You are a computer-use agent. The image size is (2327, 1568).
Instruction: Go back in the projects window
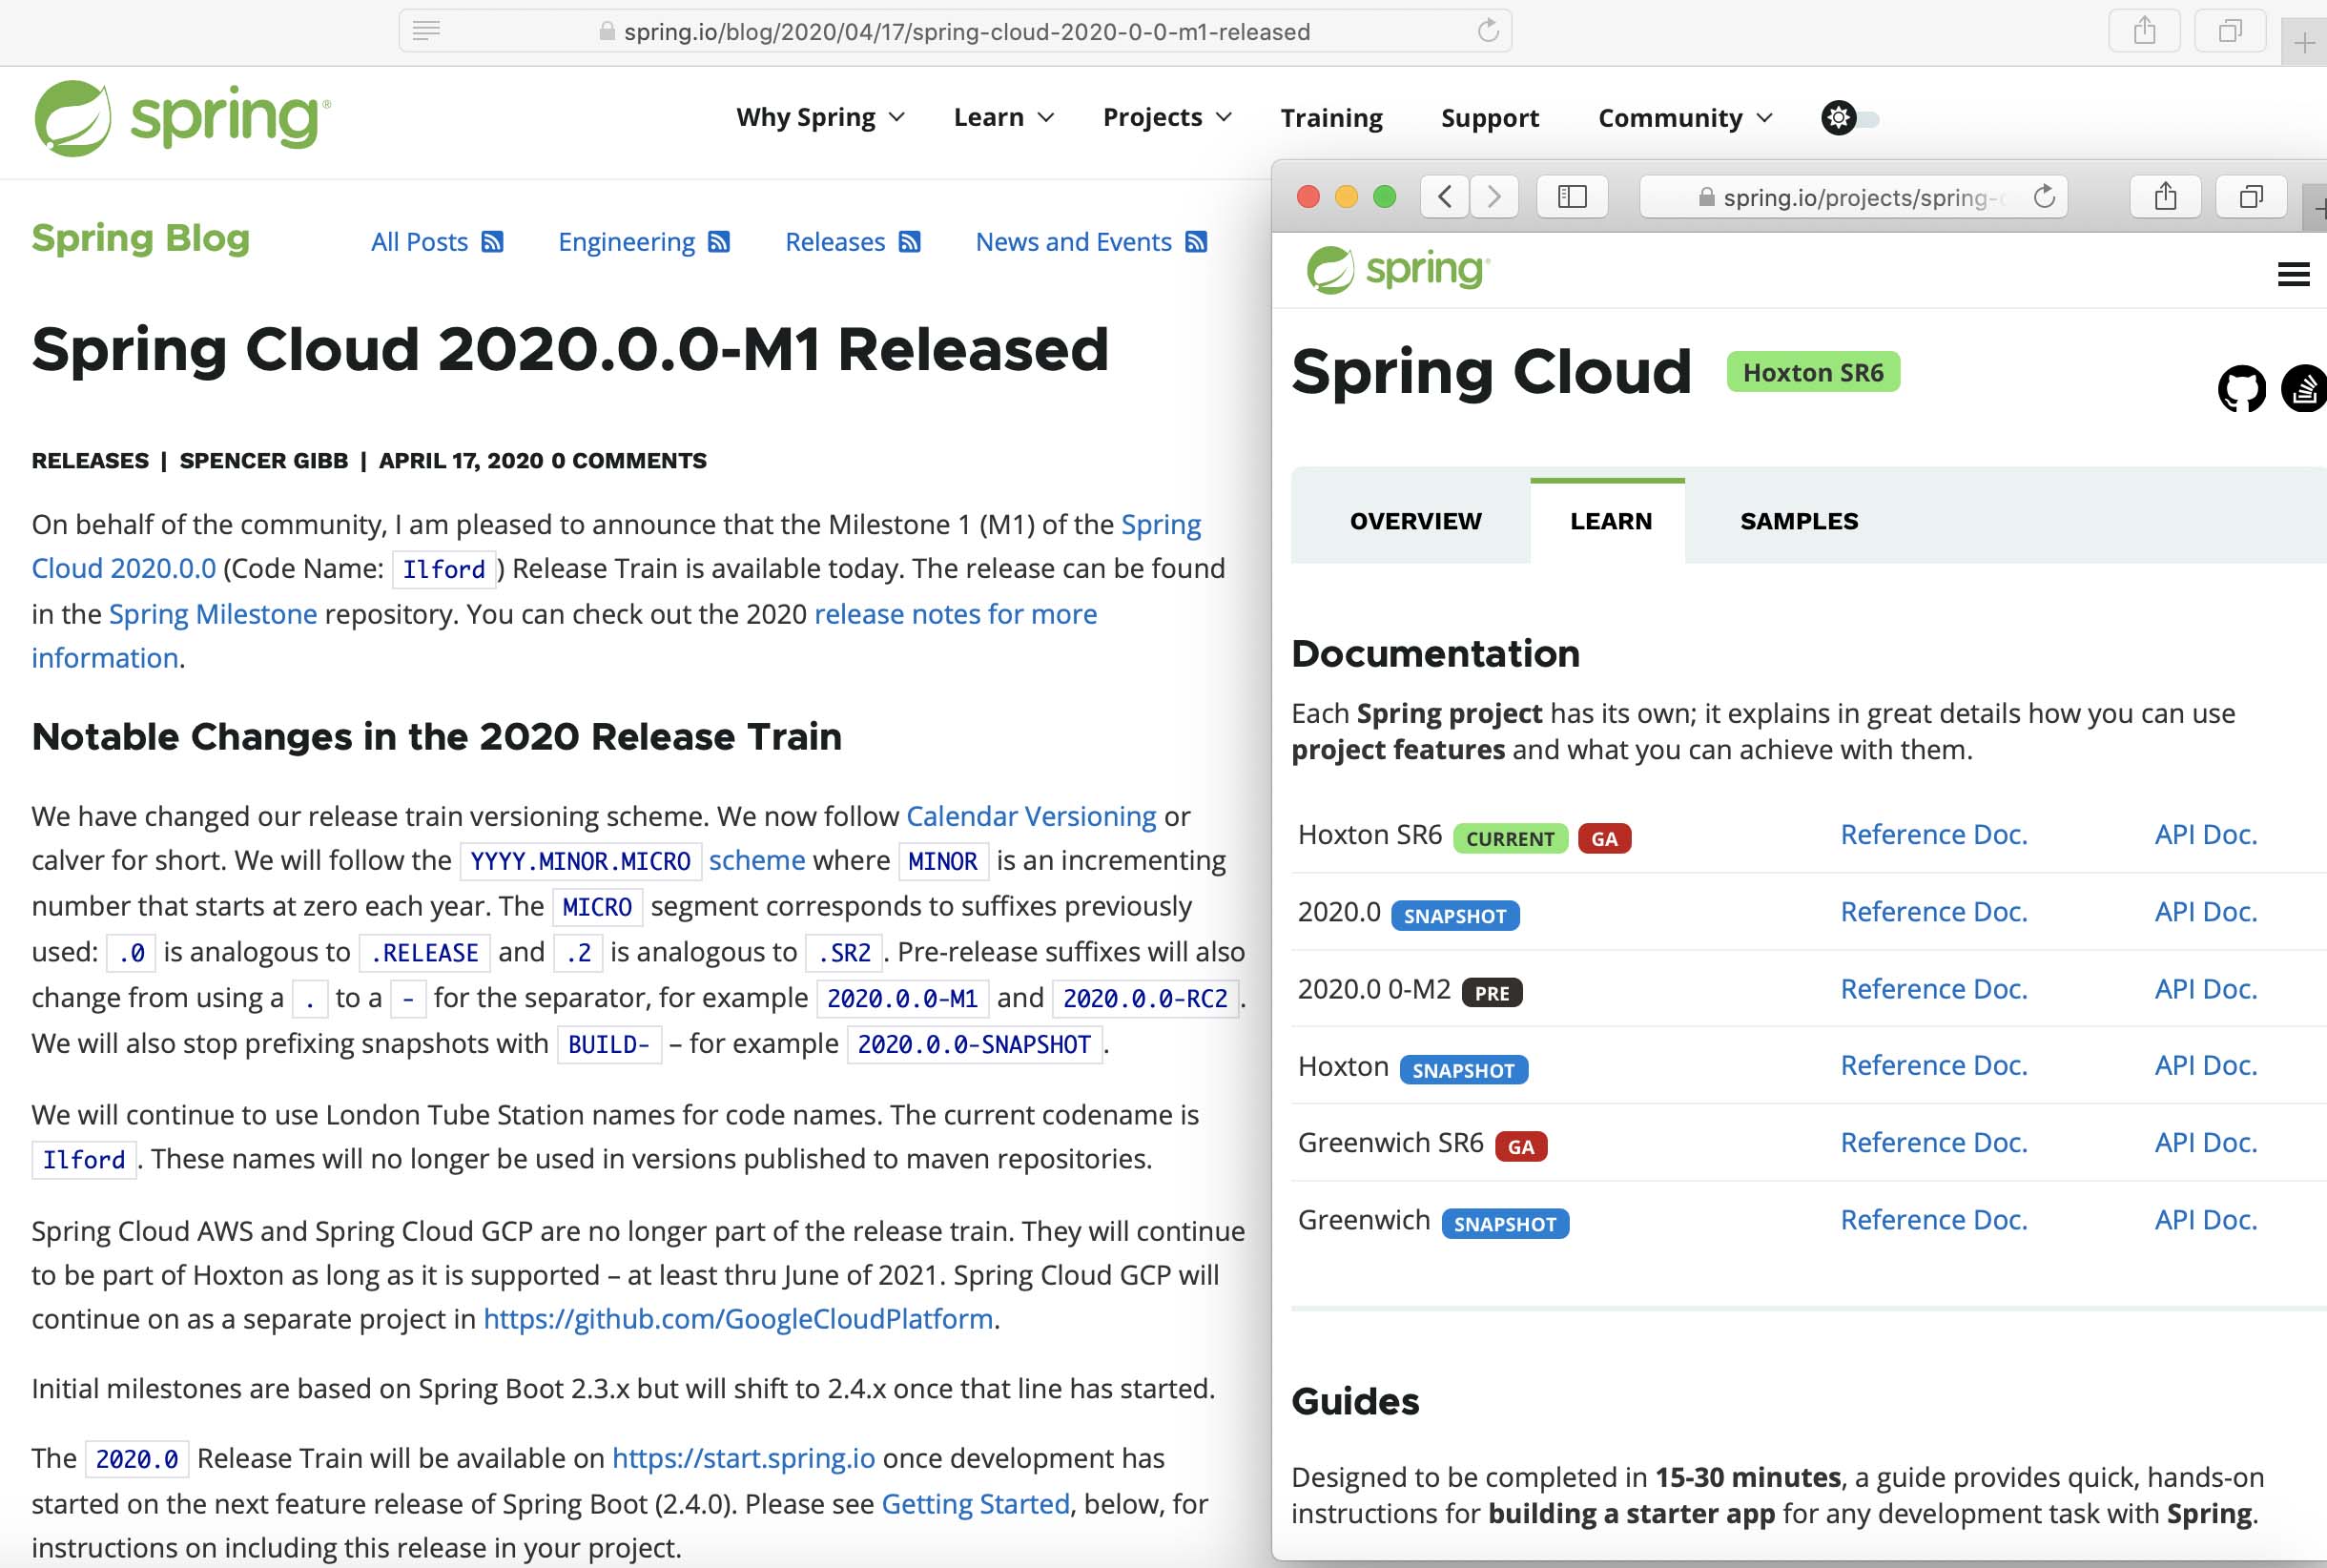tap(1444, 196)
